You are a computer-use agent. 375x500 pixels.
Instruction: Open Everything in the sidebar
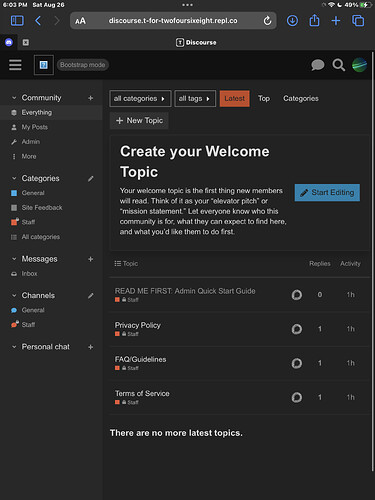click(51, 112)
